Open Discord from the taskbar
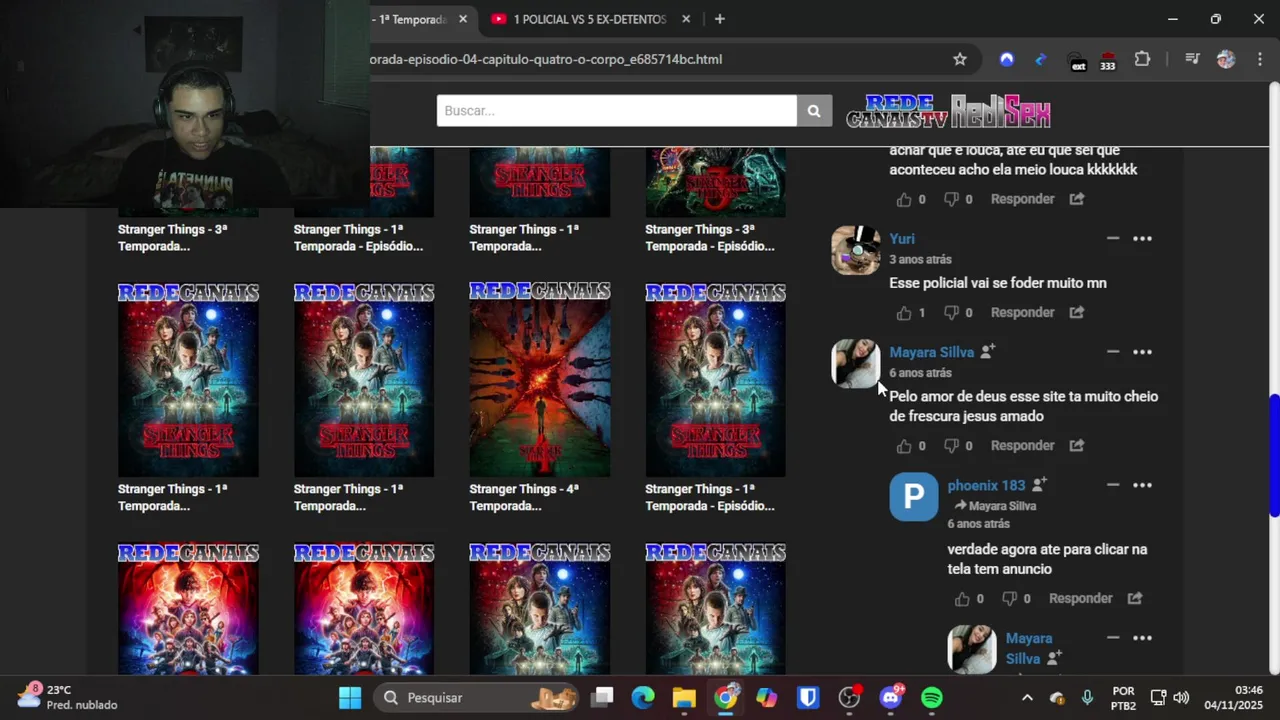The image size is (1280, 720). [x=890, y=698]
